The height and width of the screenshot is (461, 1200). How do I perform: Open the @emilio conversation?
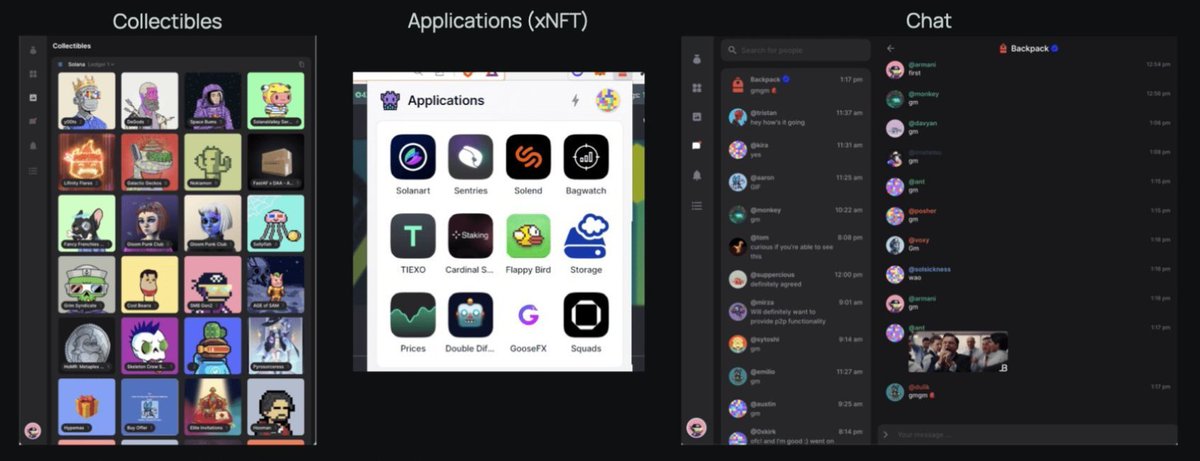click(796, 376)
